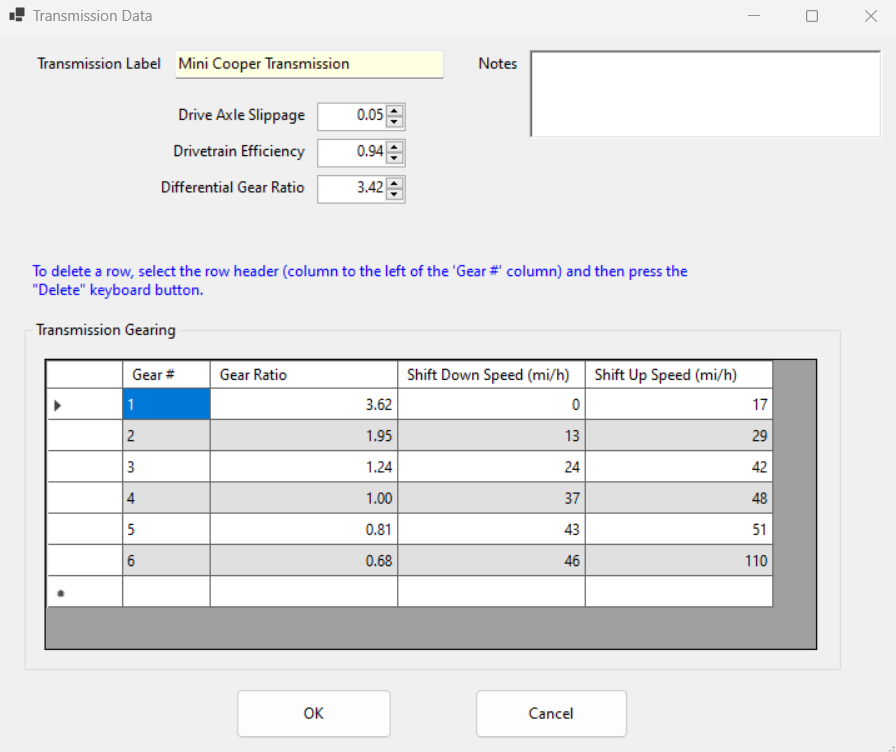Select gear ratio cell 1.00

click(303, 498)
